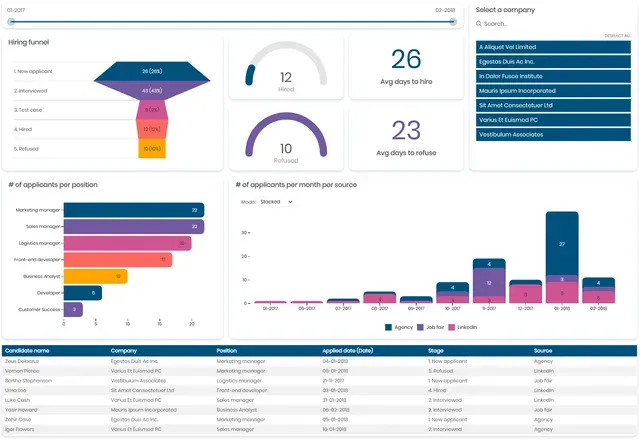Sort by Candidate name column header
Screen dimensions: 640x440
coord(27,351)
